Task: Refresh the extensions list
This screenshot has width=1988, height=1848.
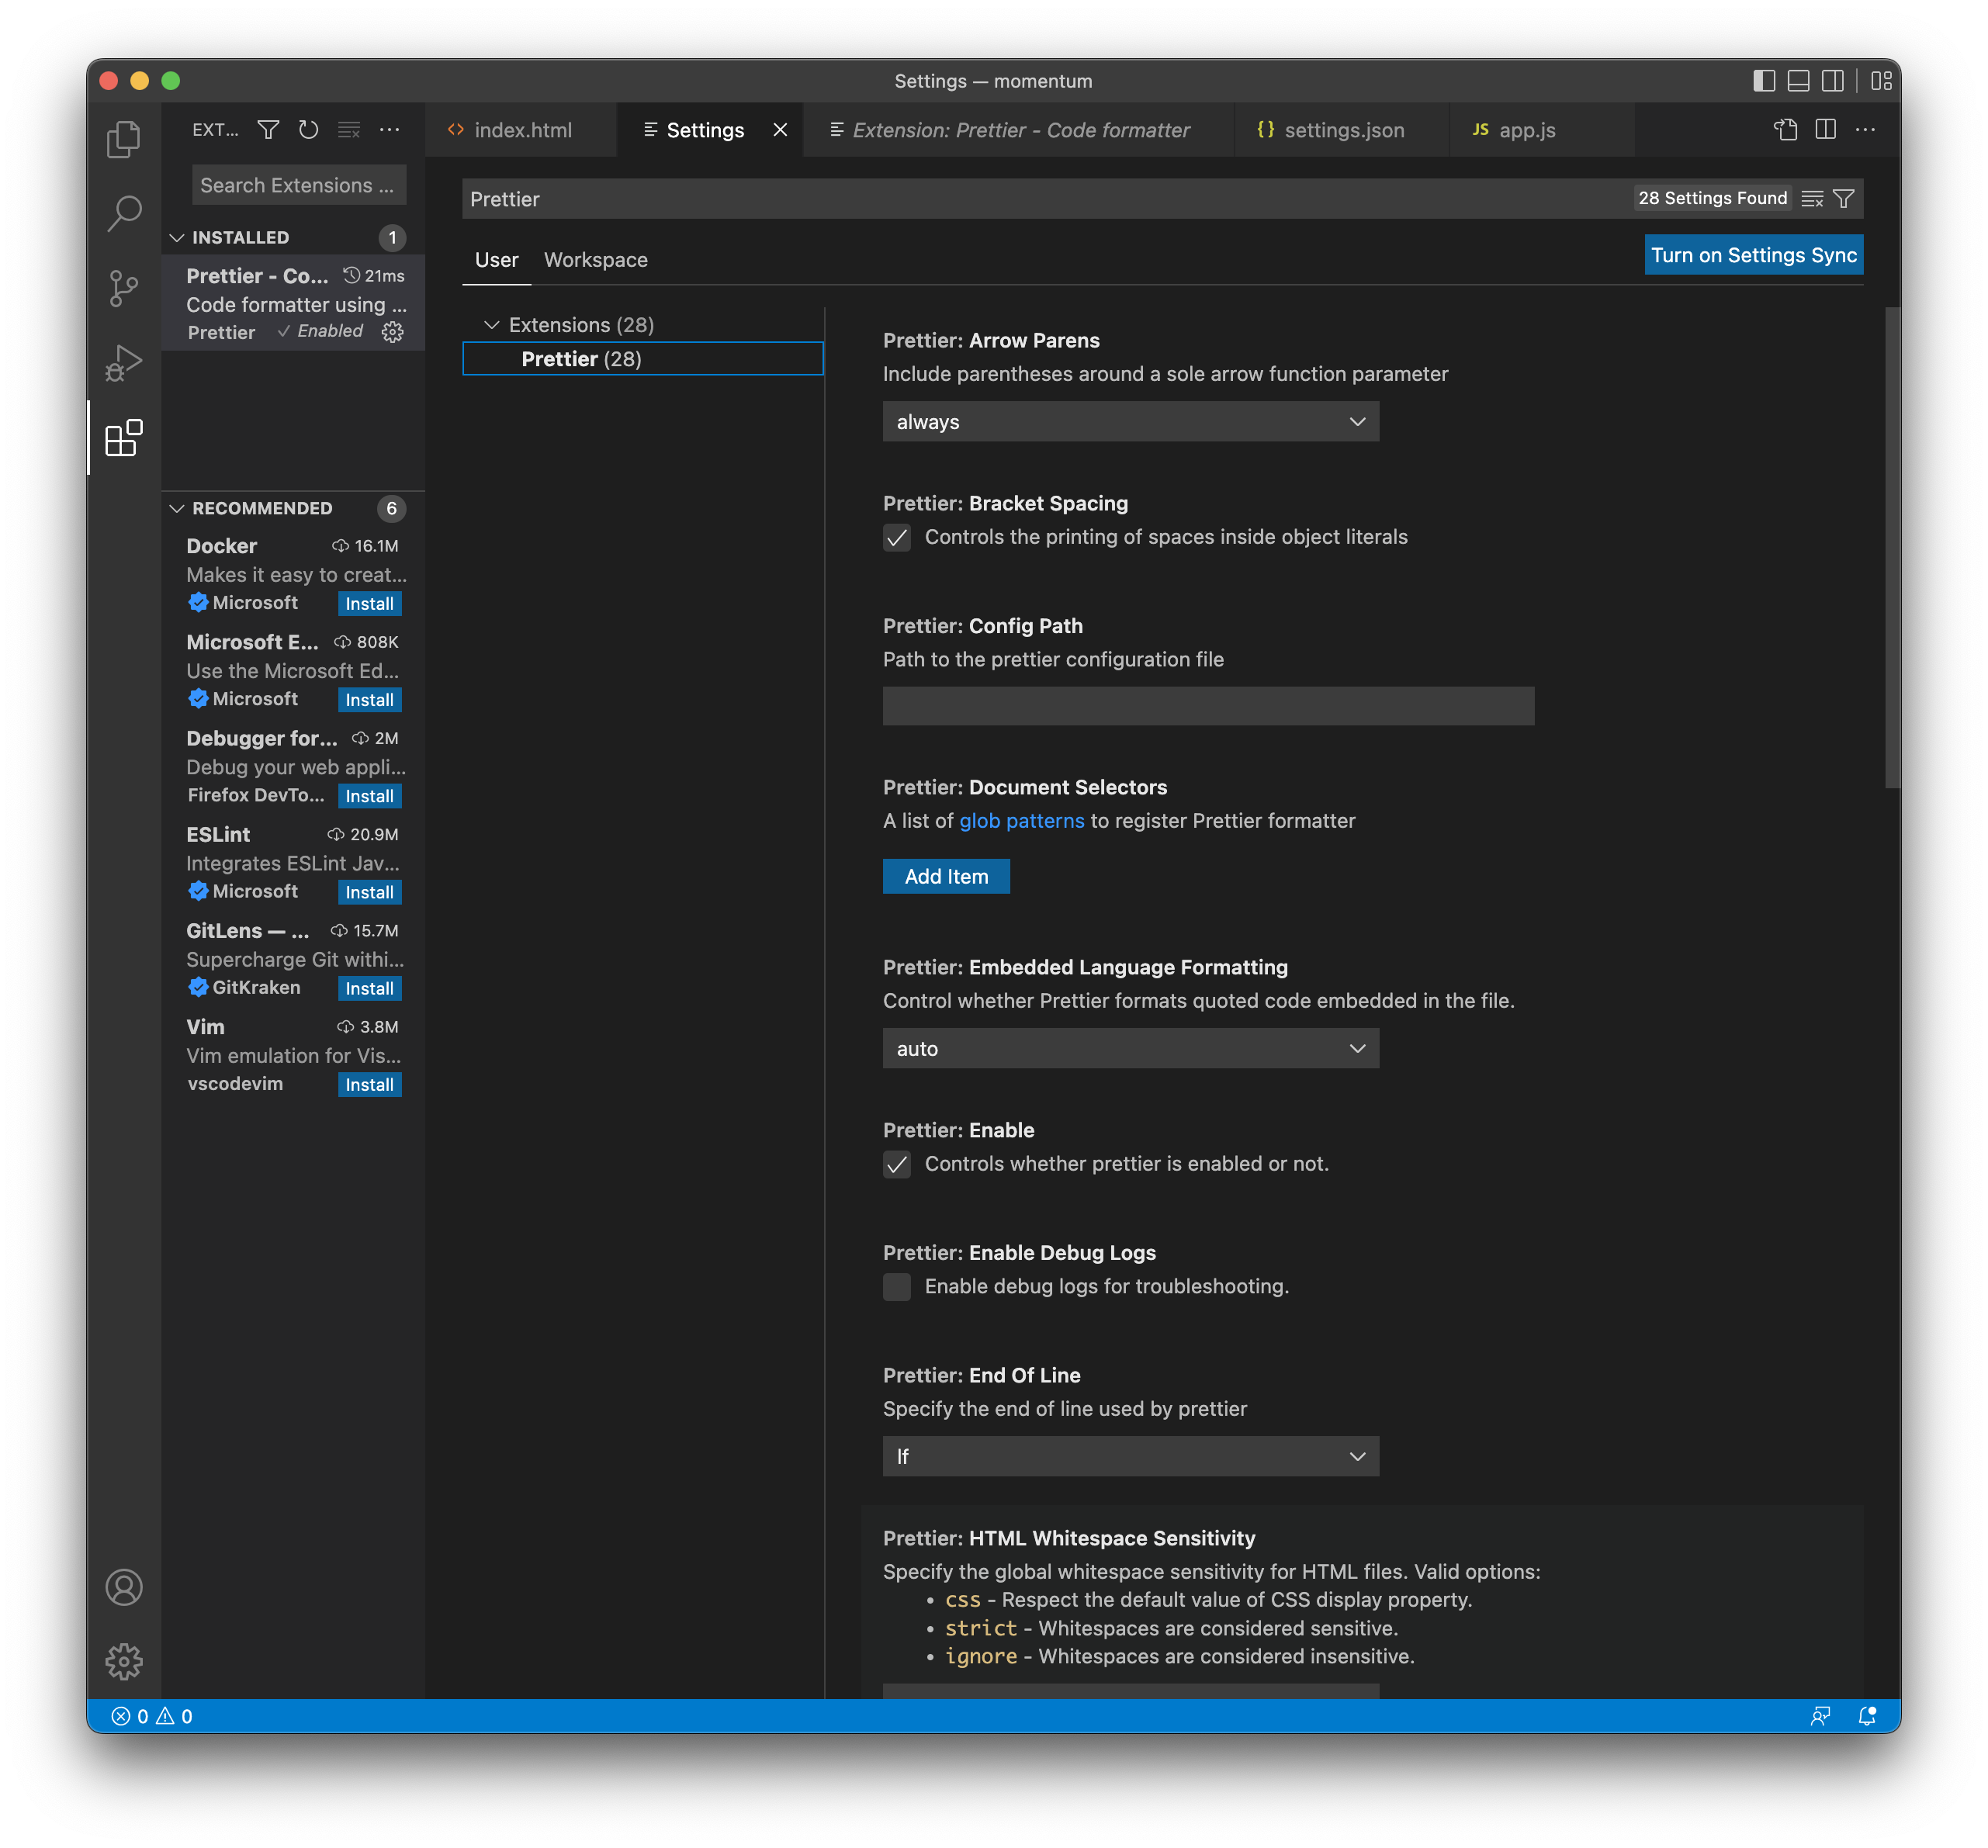Action: click(308, 130)
